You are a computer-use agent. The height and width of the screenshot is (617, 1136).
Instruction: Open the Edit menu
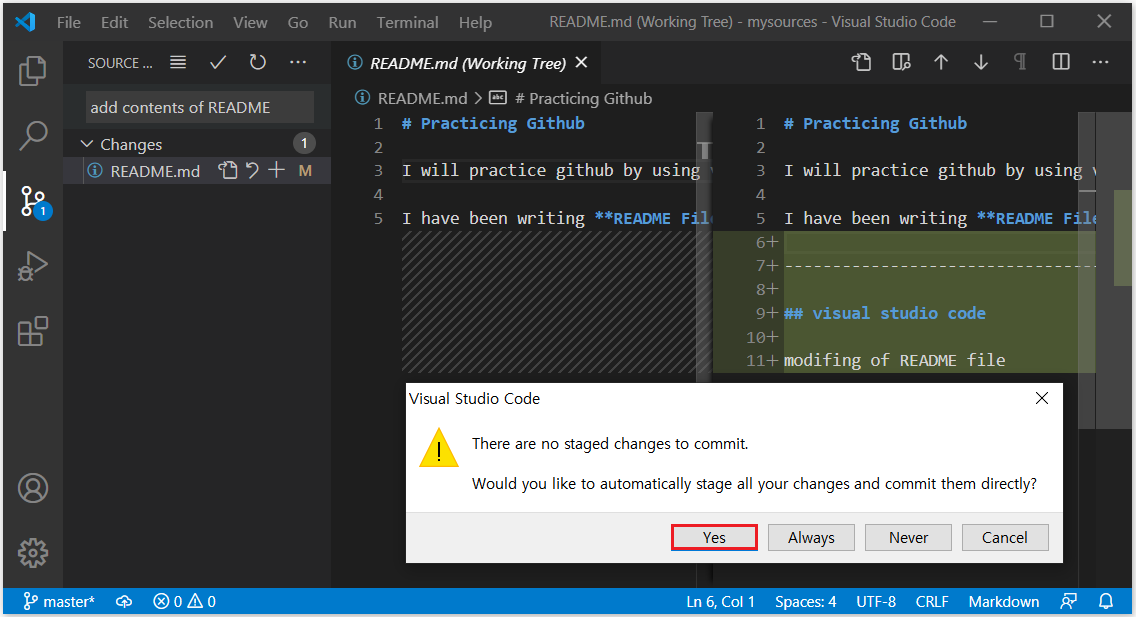click(x=114, y=22)
